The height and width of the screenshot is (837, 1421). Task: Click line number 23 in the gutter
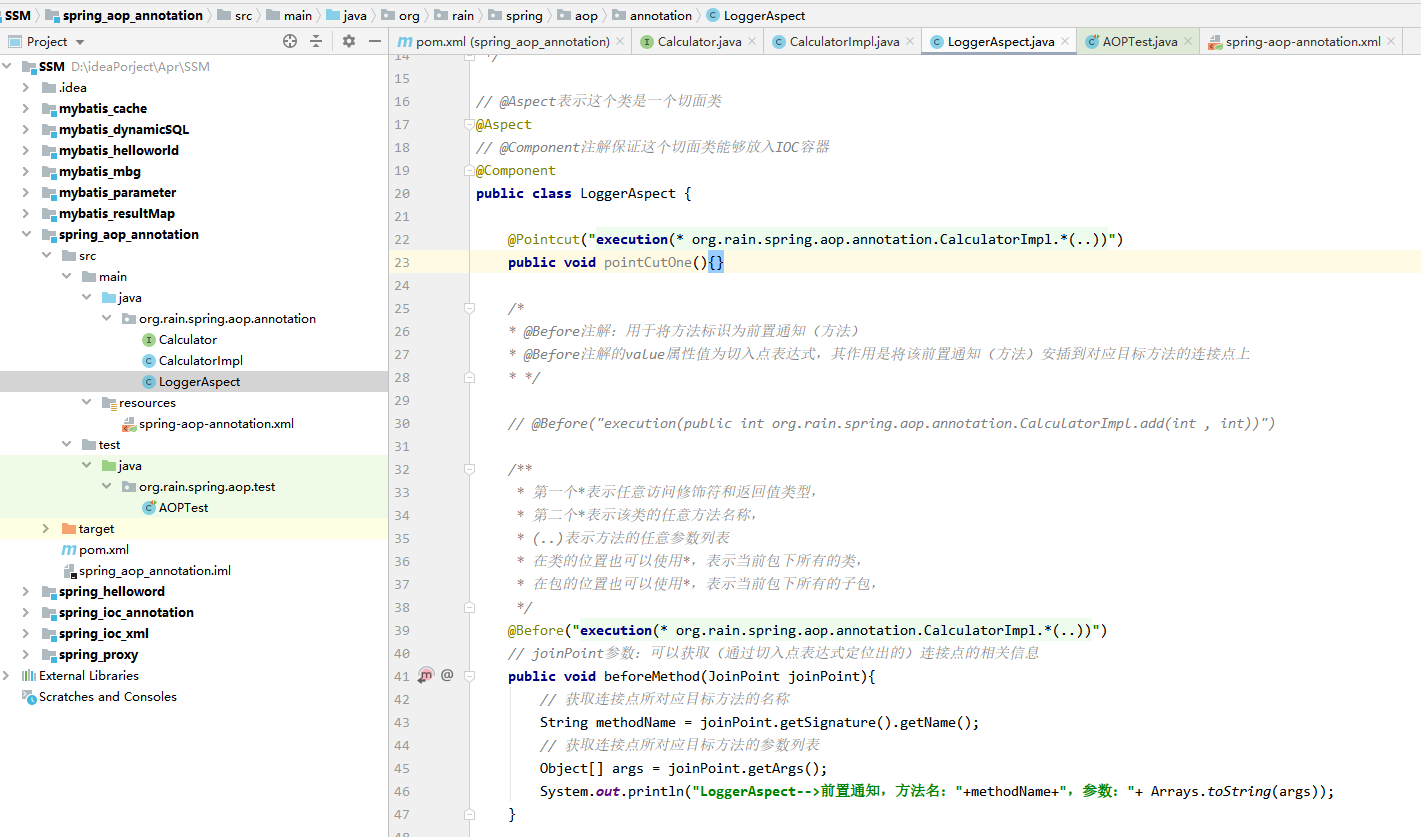tap(402, 262)
